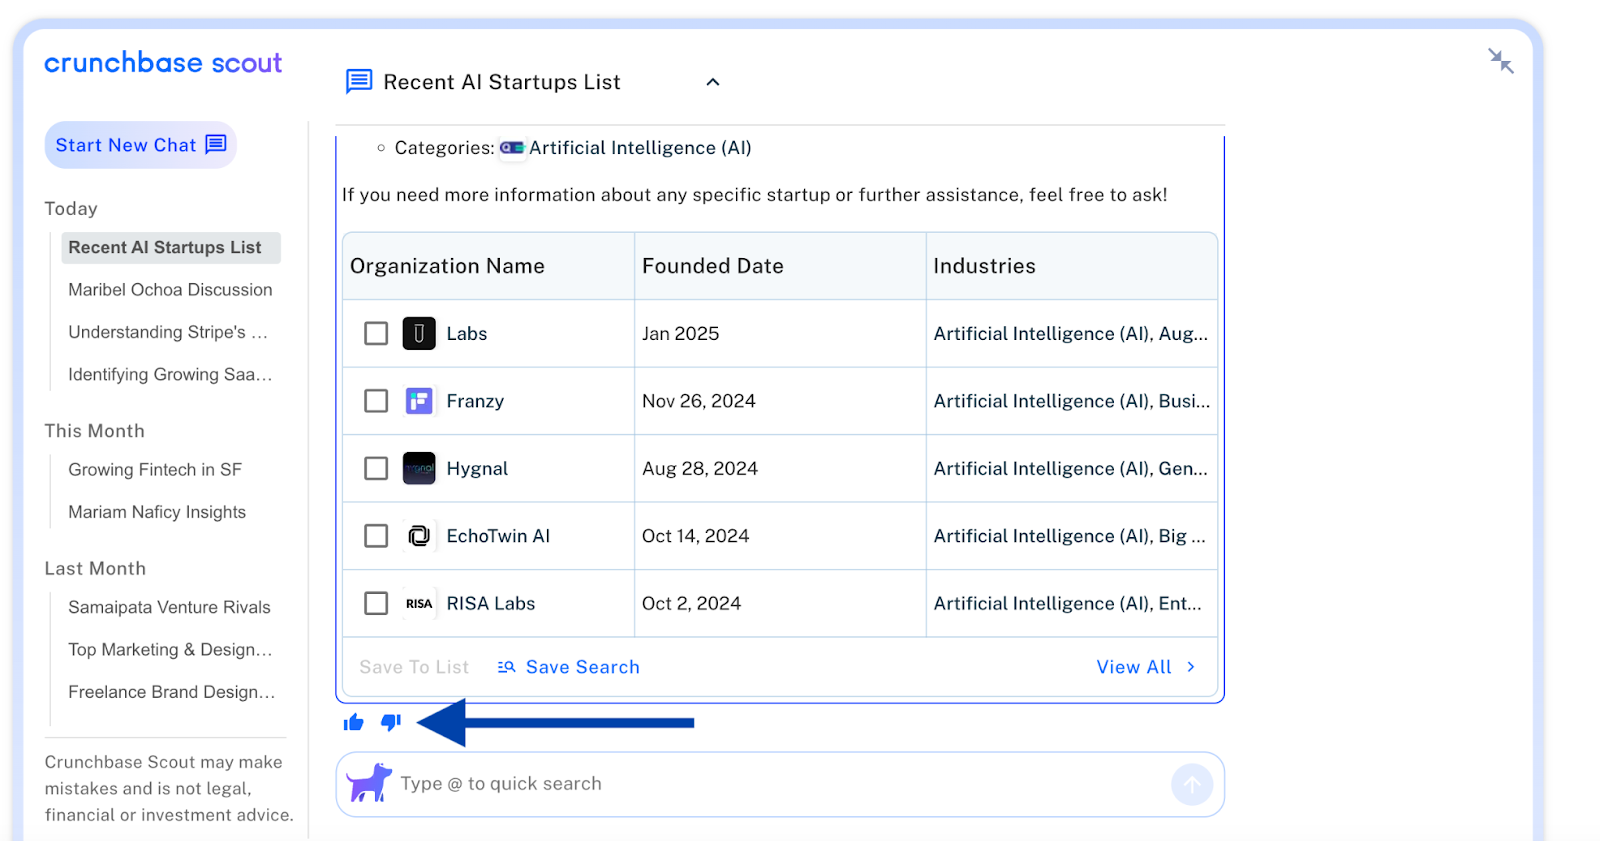Click the crunchbase scout logo

[163, 63]
